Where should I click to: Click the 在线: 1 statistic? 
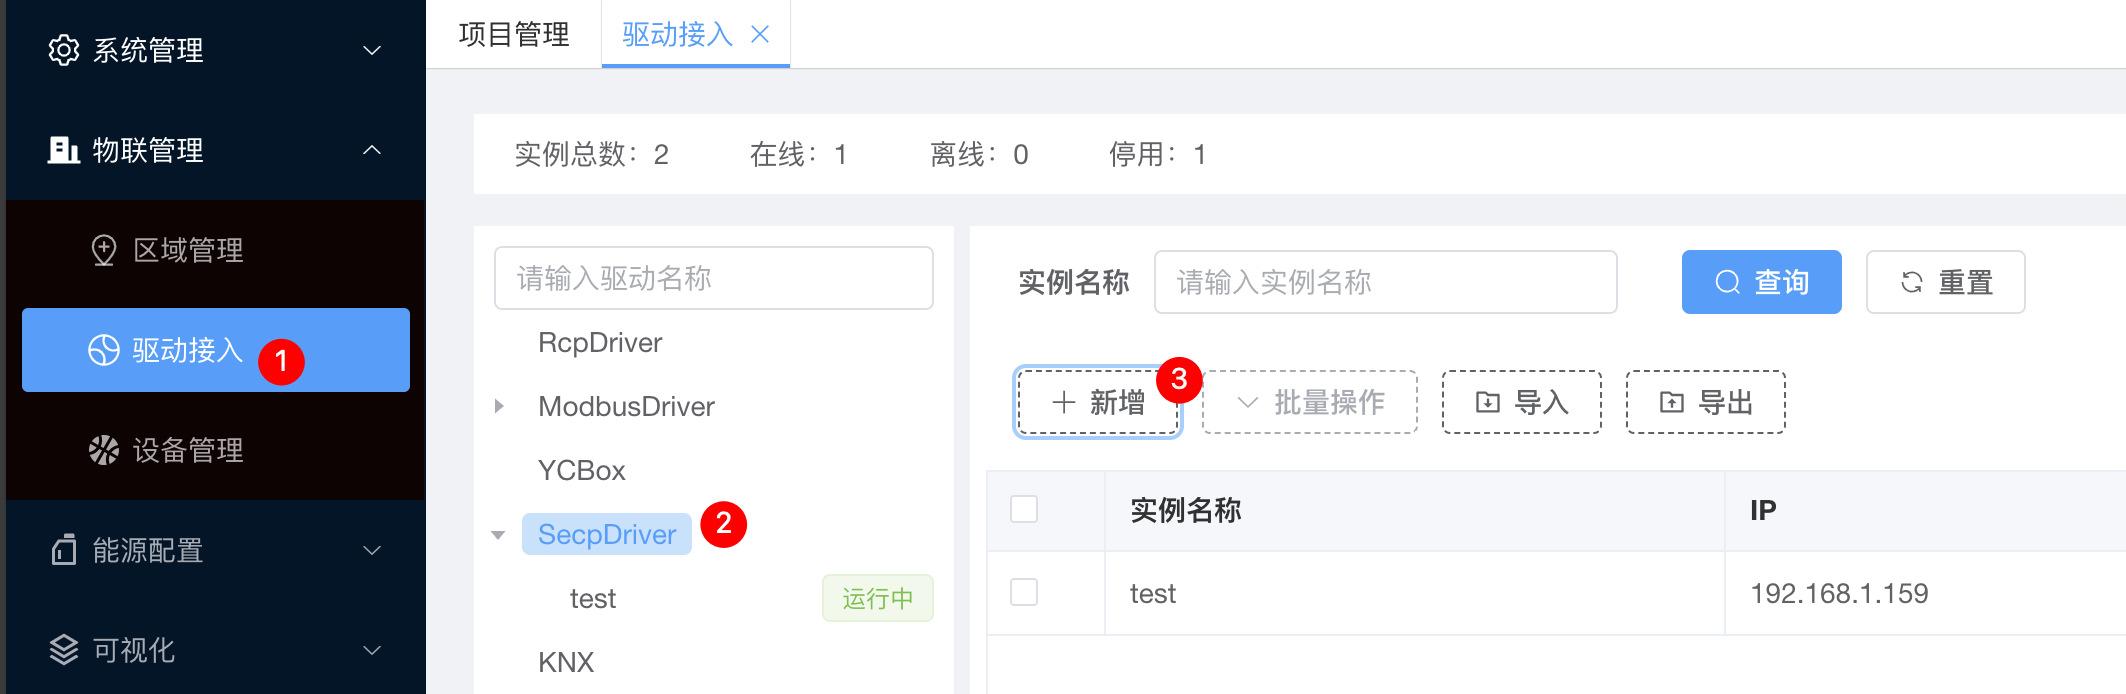point(799,154)
